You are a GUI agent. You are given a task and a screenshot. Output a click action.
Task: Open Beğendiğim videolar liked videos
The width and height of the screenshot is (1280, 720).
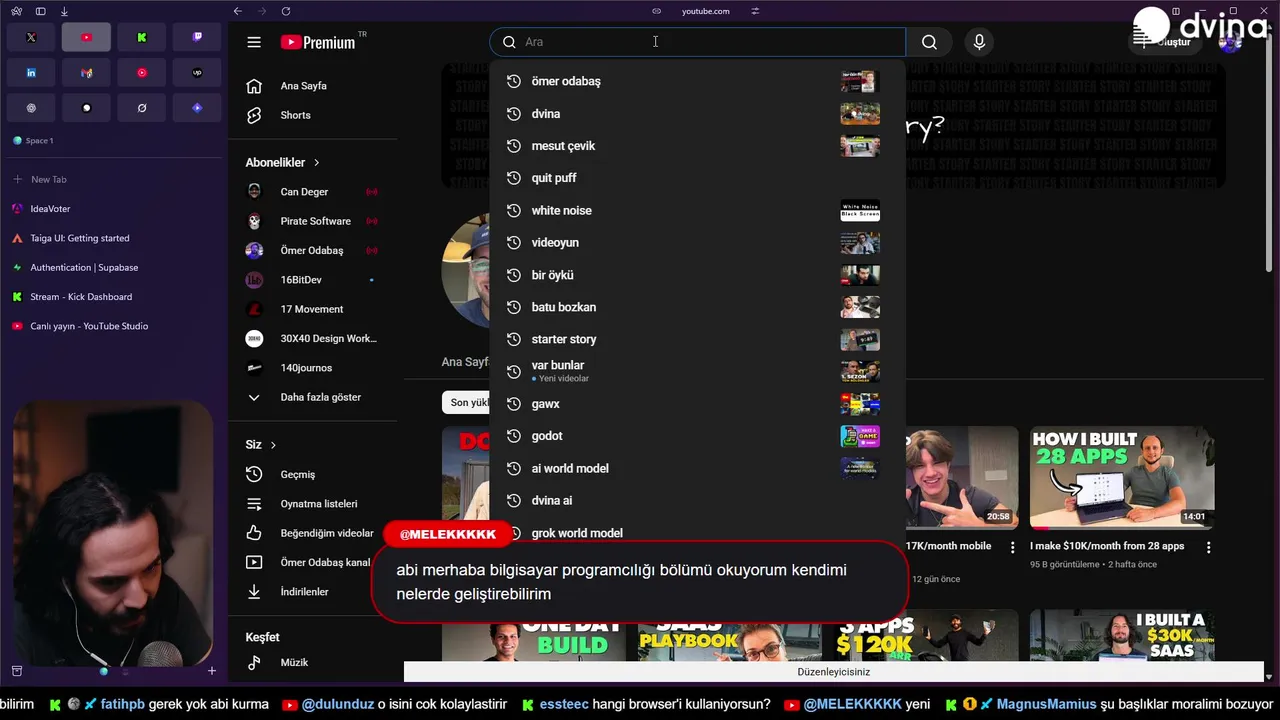tap(313, 533)
